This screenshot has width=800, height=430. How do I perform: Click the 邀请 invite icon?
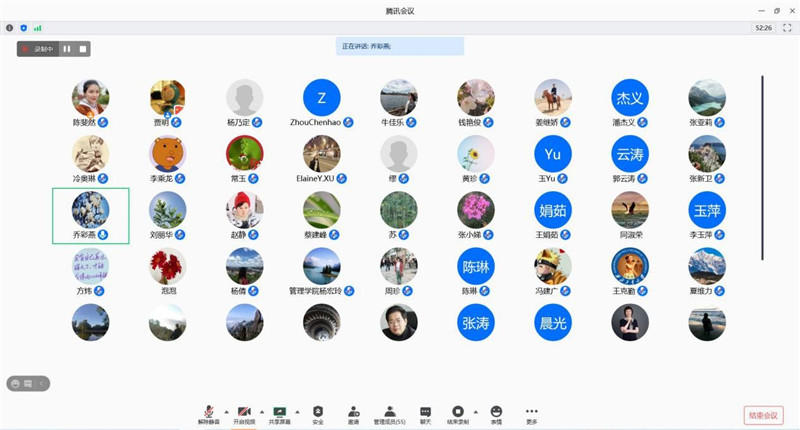(x=353, y=413)
